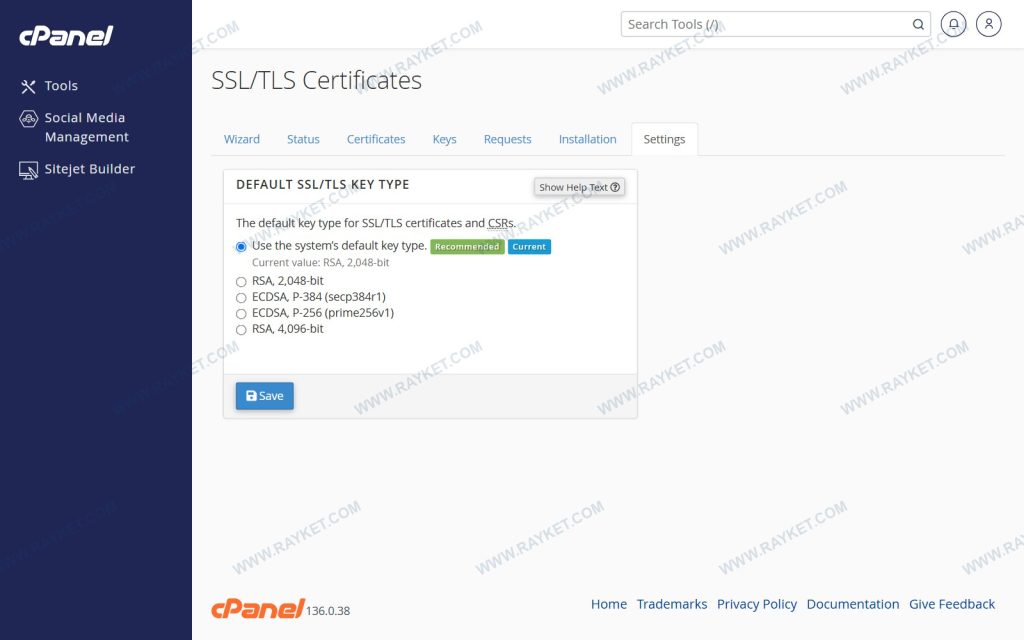Open the Status tab
1024x640 pixels.
click(303, 139)
